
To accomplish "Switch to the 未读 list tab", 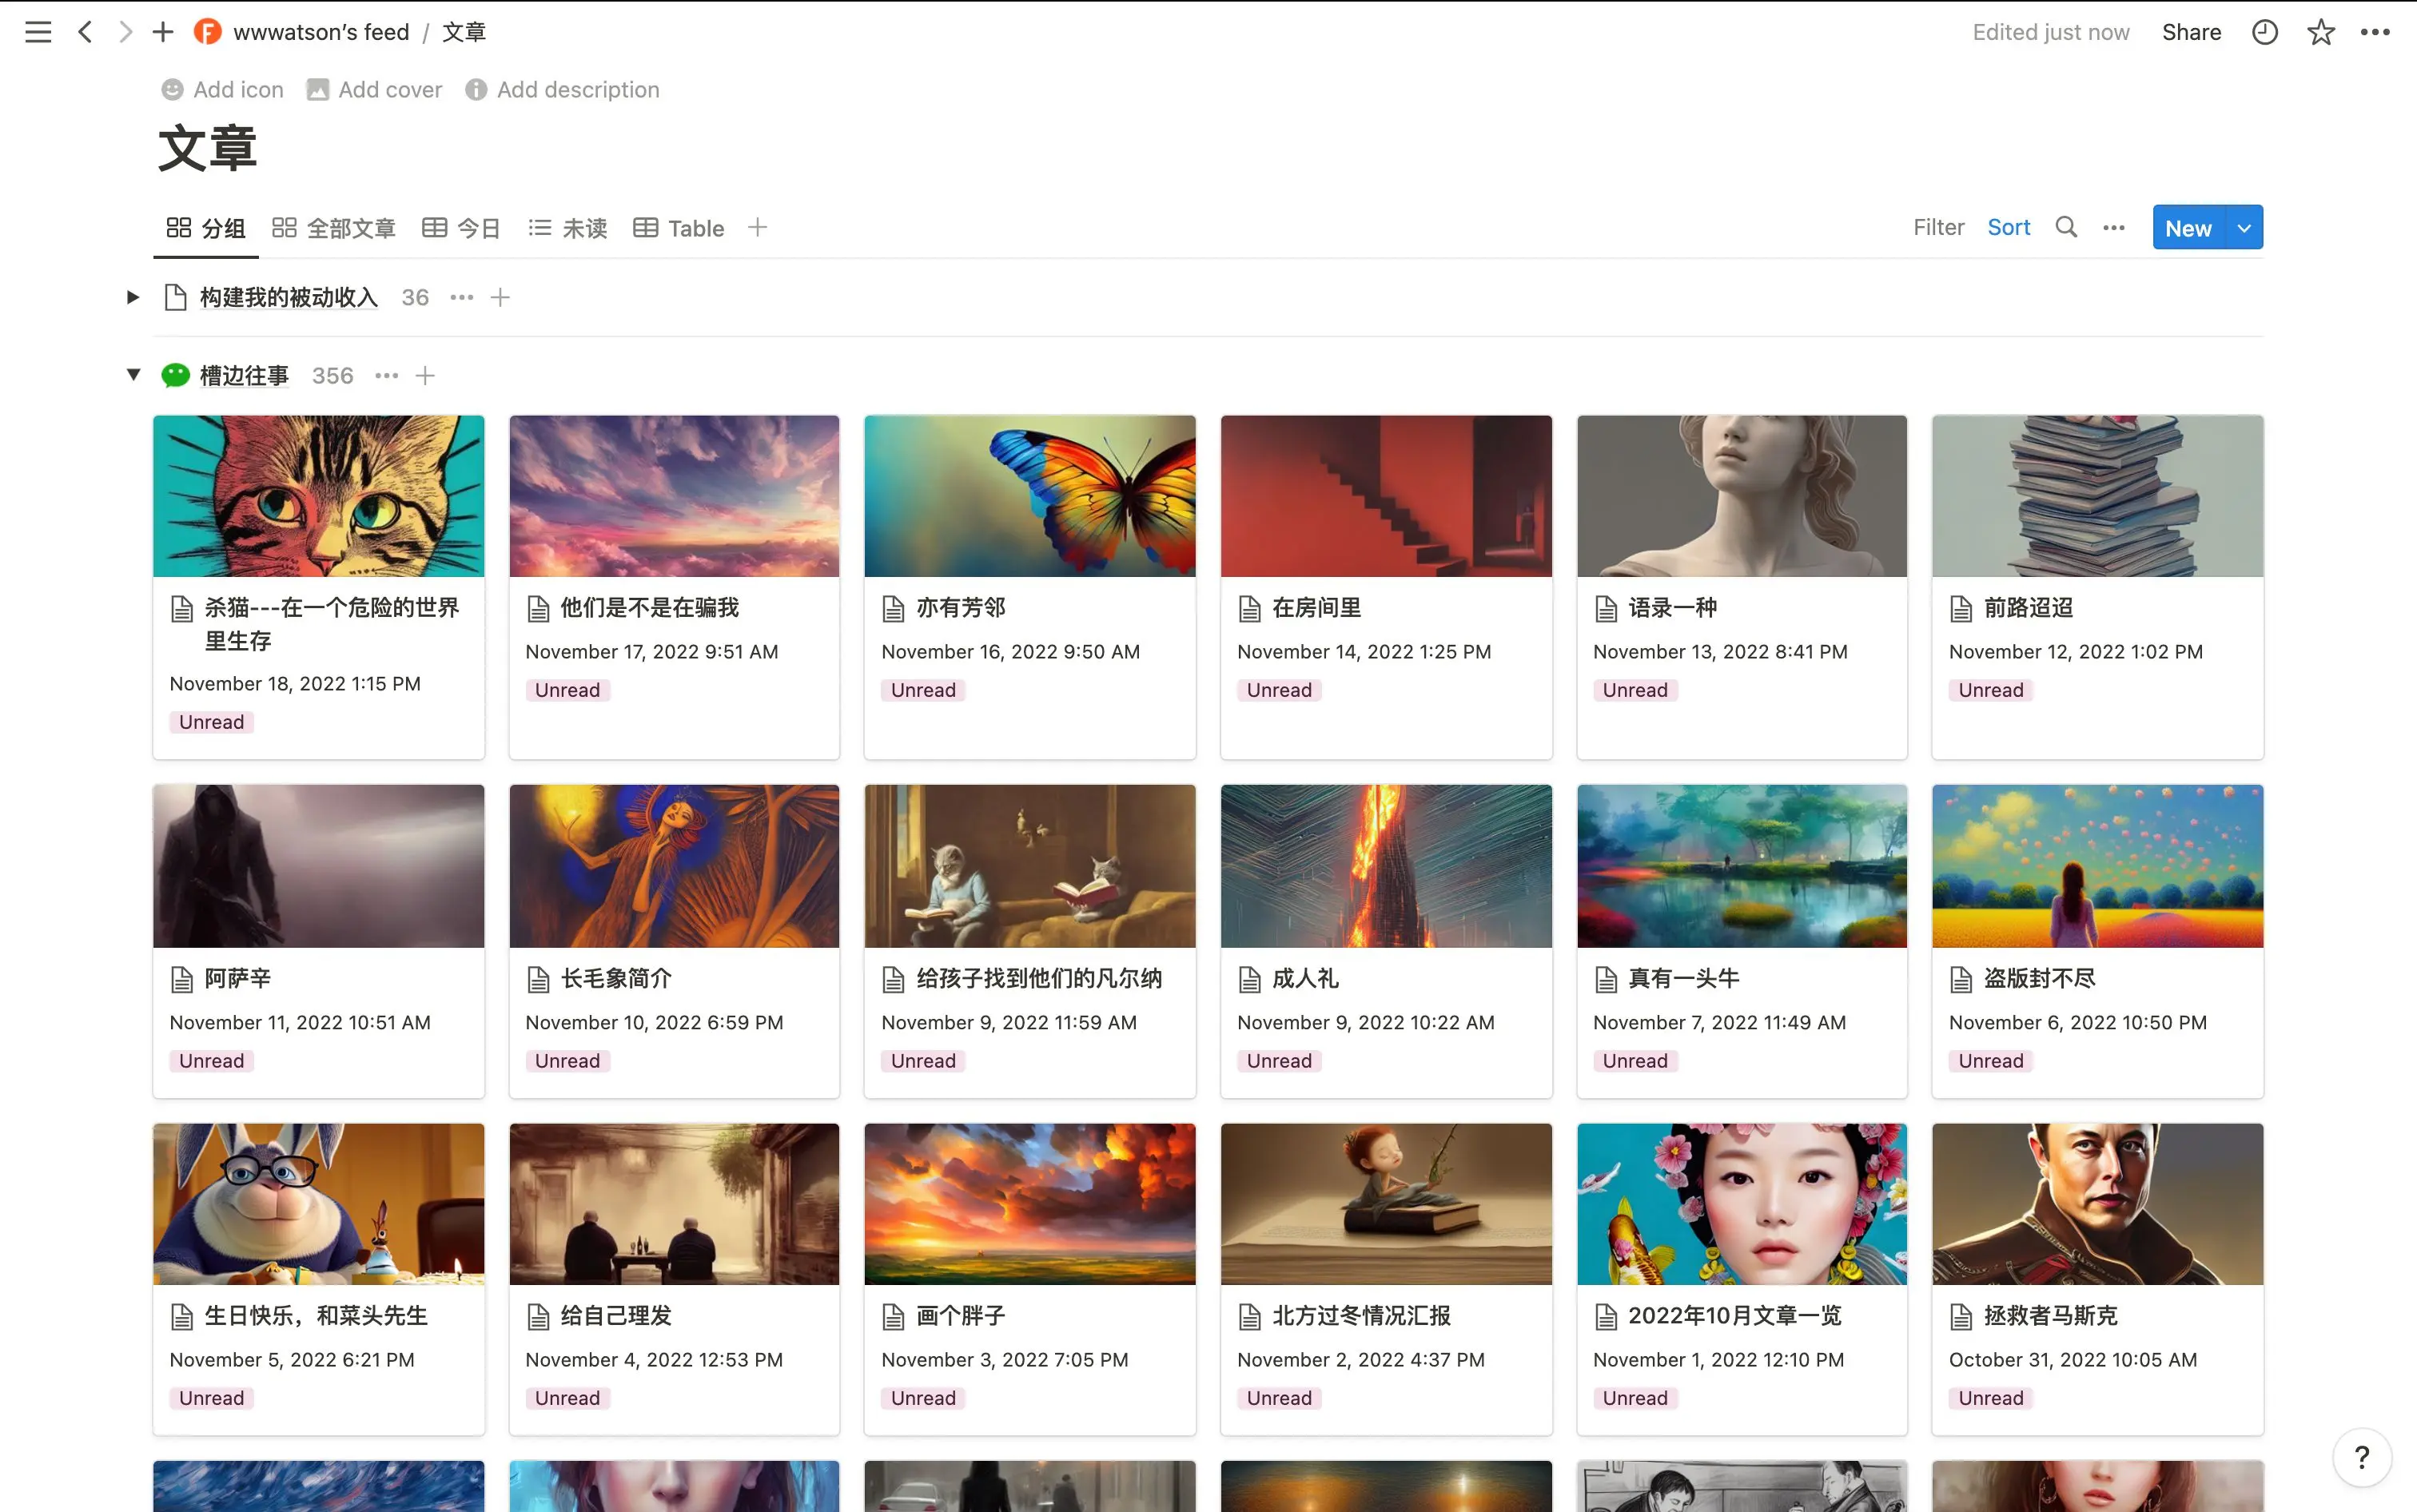I will coord(567,228).
